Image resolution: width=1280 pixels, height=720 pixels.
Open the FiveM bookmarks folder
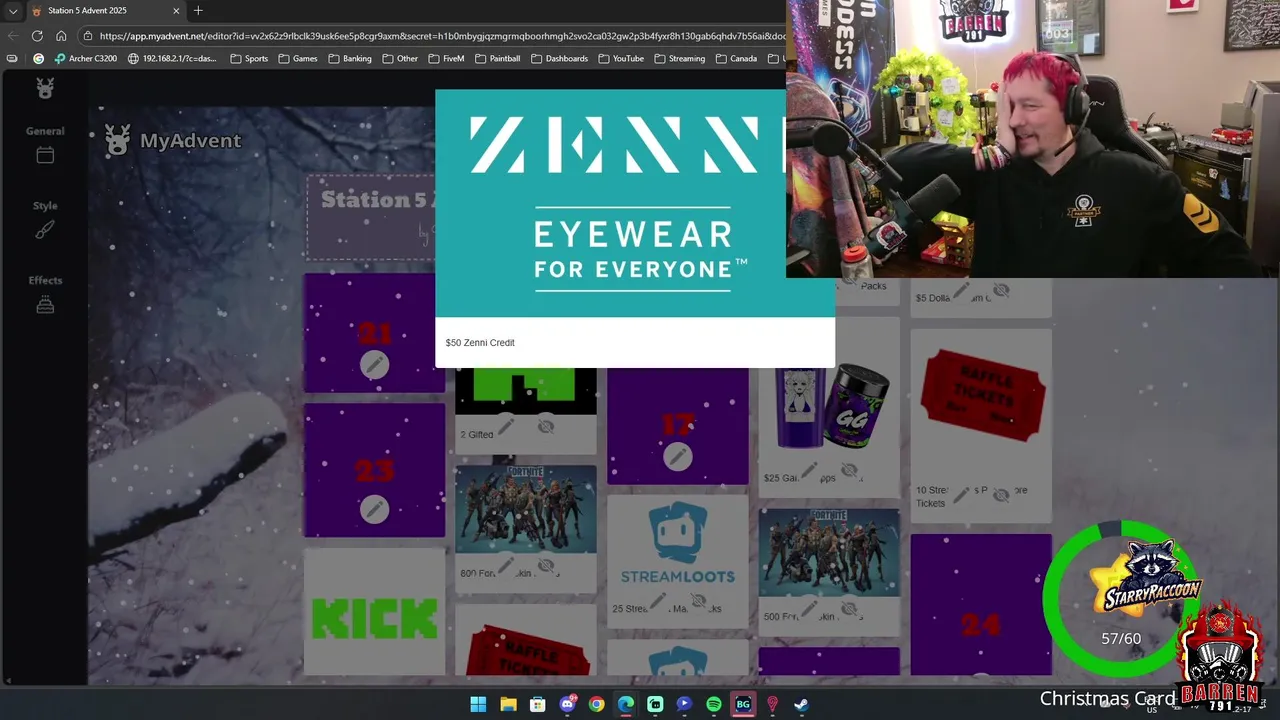pos(446,59)
